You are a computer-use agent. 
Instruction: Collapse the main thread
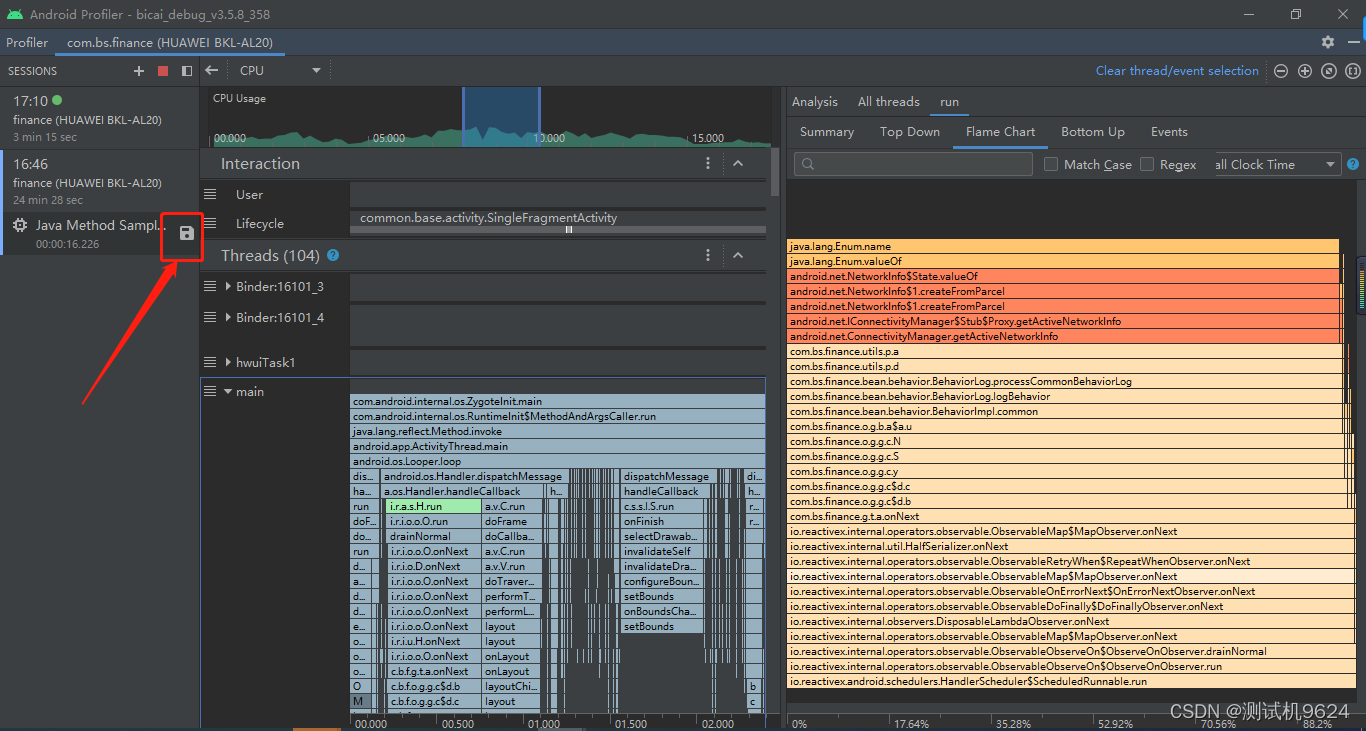coord(229,392)
